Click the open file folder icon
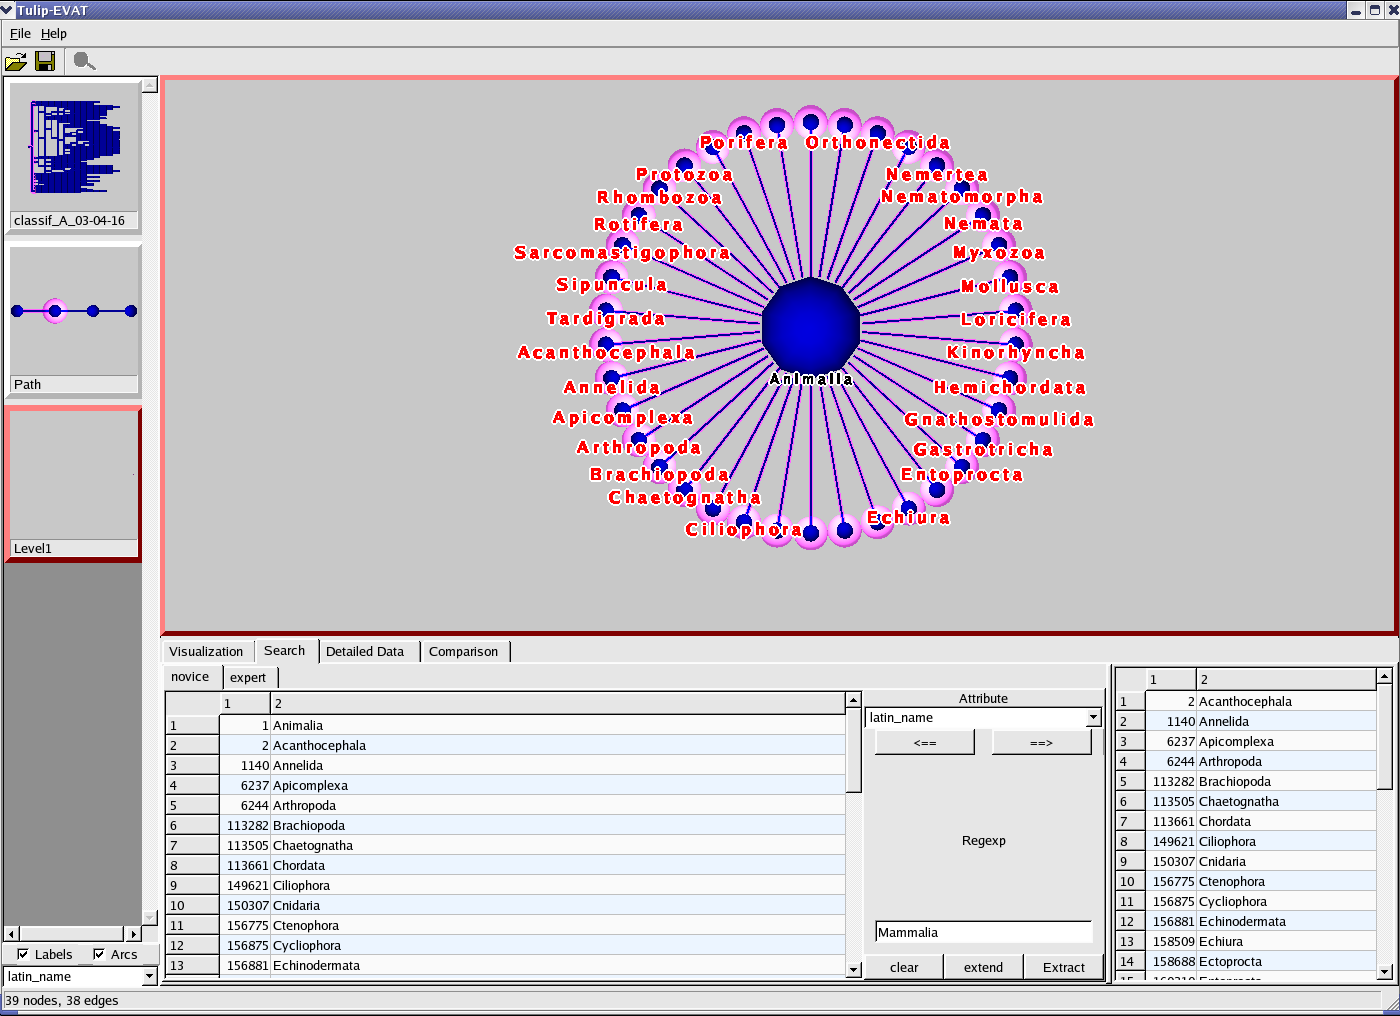This screenshot has height=1016, width=1400. pos(16,62)
